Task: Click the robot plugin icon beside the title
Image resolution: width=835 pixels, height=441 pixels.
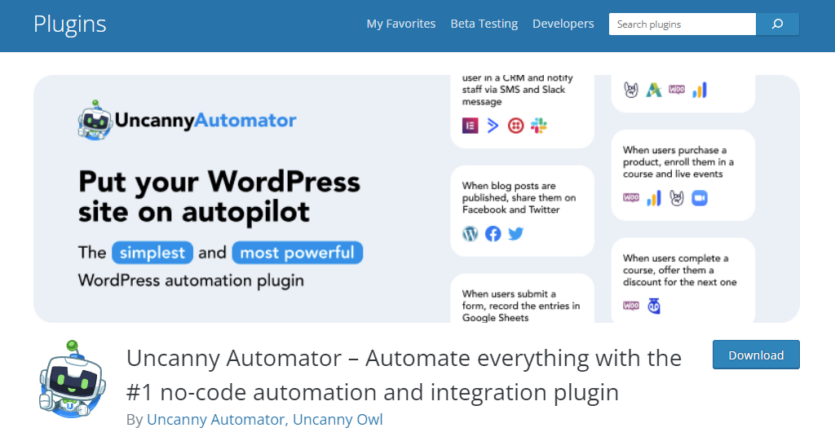Action: point(72,379)
